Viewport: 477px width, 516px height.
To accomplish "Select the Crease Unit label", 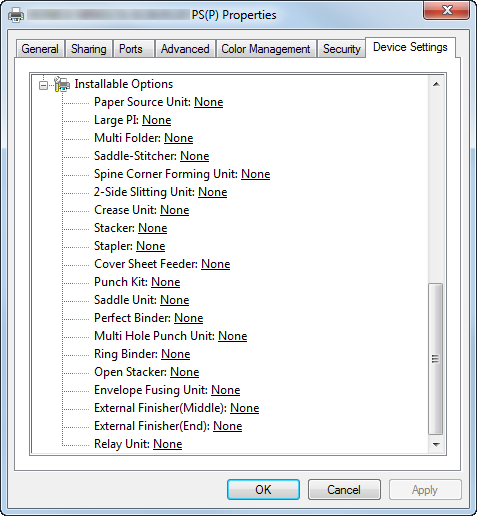I will 126,210.
